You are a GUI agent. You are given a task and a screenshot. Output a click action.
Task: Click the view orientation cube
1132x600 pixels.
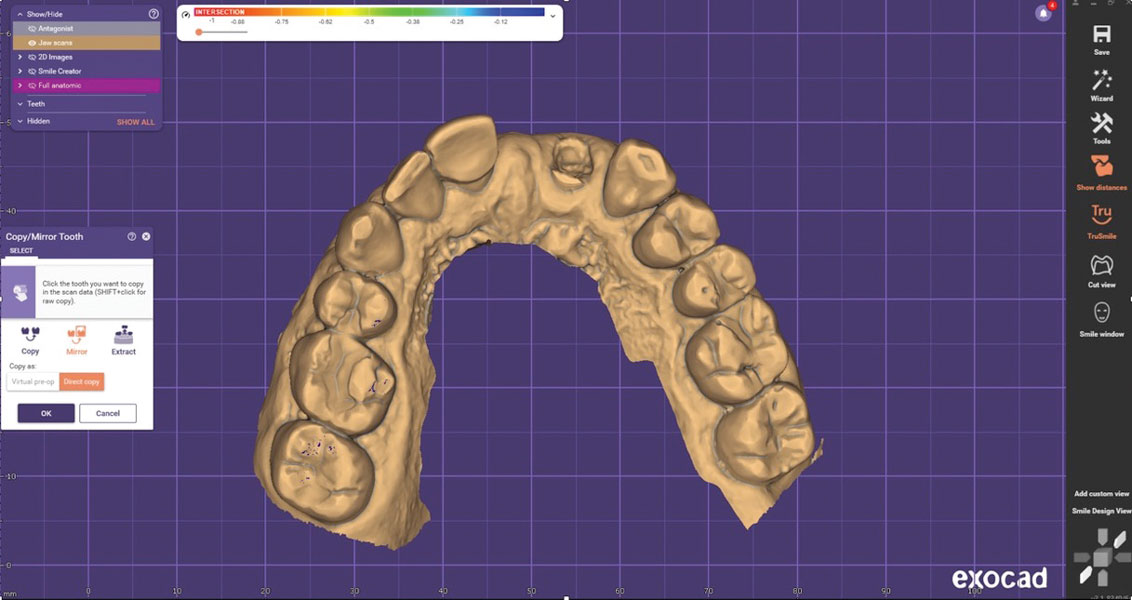pyautogui.click(x=1102, y=557)
